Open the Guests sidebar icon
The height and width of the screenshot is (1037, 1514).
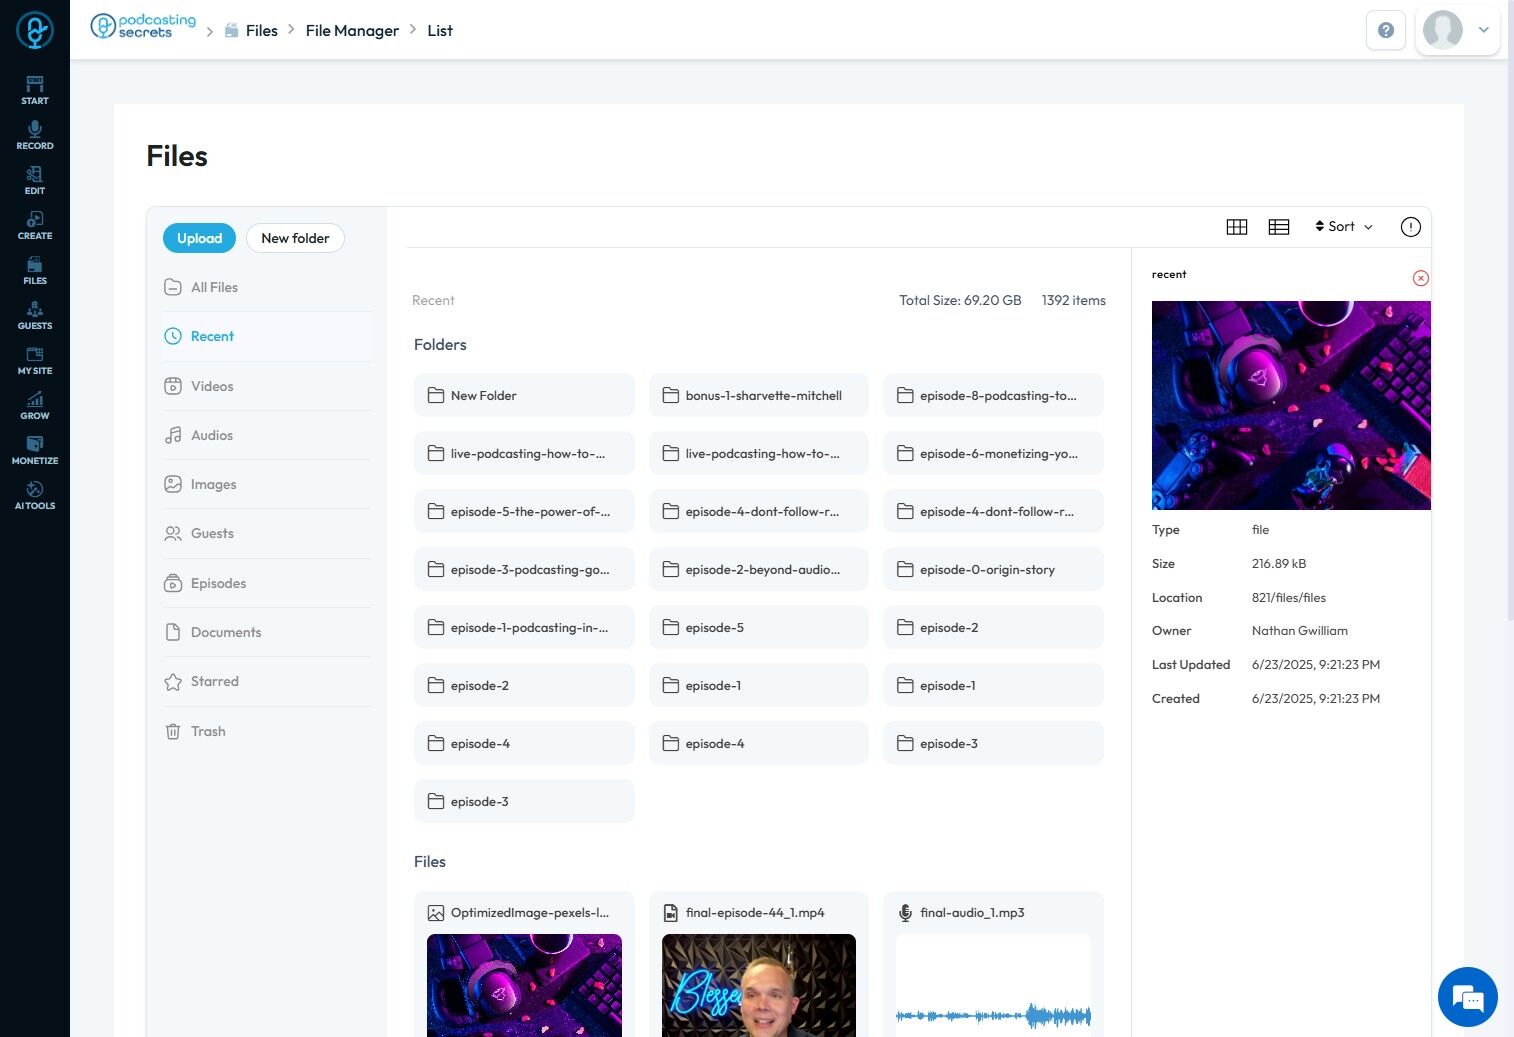click(x=35, y=315)
